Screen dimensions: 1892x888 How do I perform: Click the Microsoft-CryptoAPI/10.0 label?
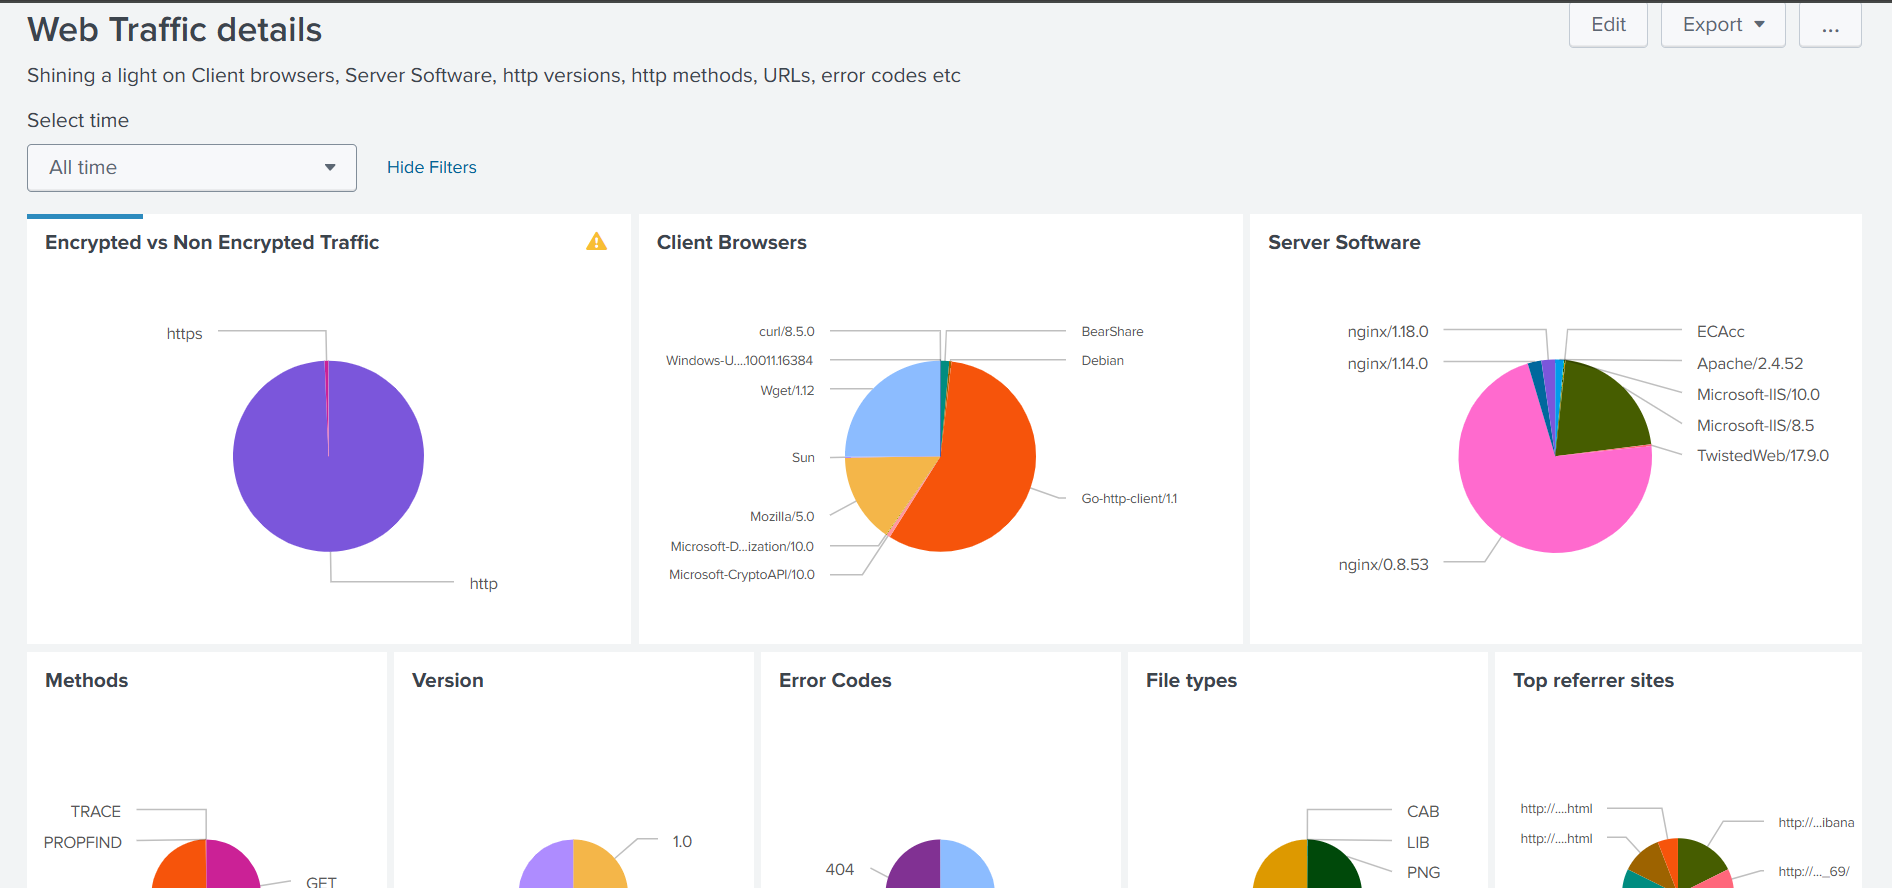point(742,575)
